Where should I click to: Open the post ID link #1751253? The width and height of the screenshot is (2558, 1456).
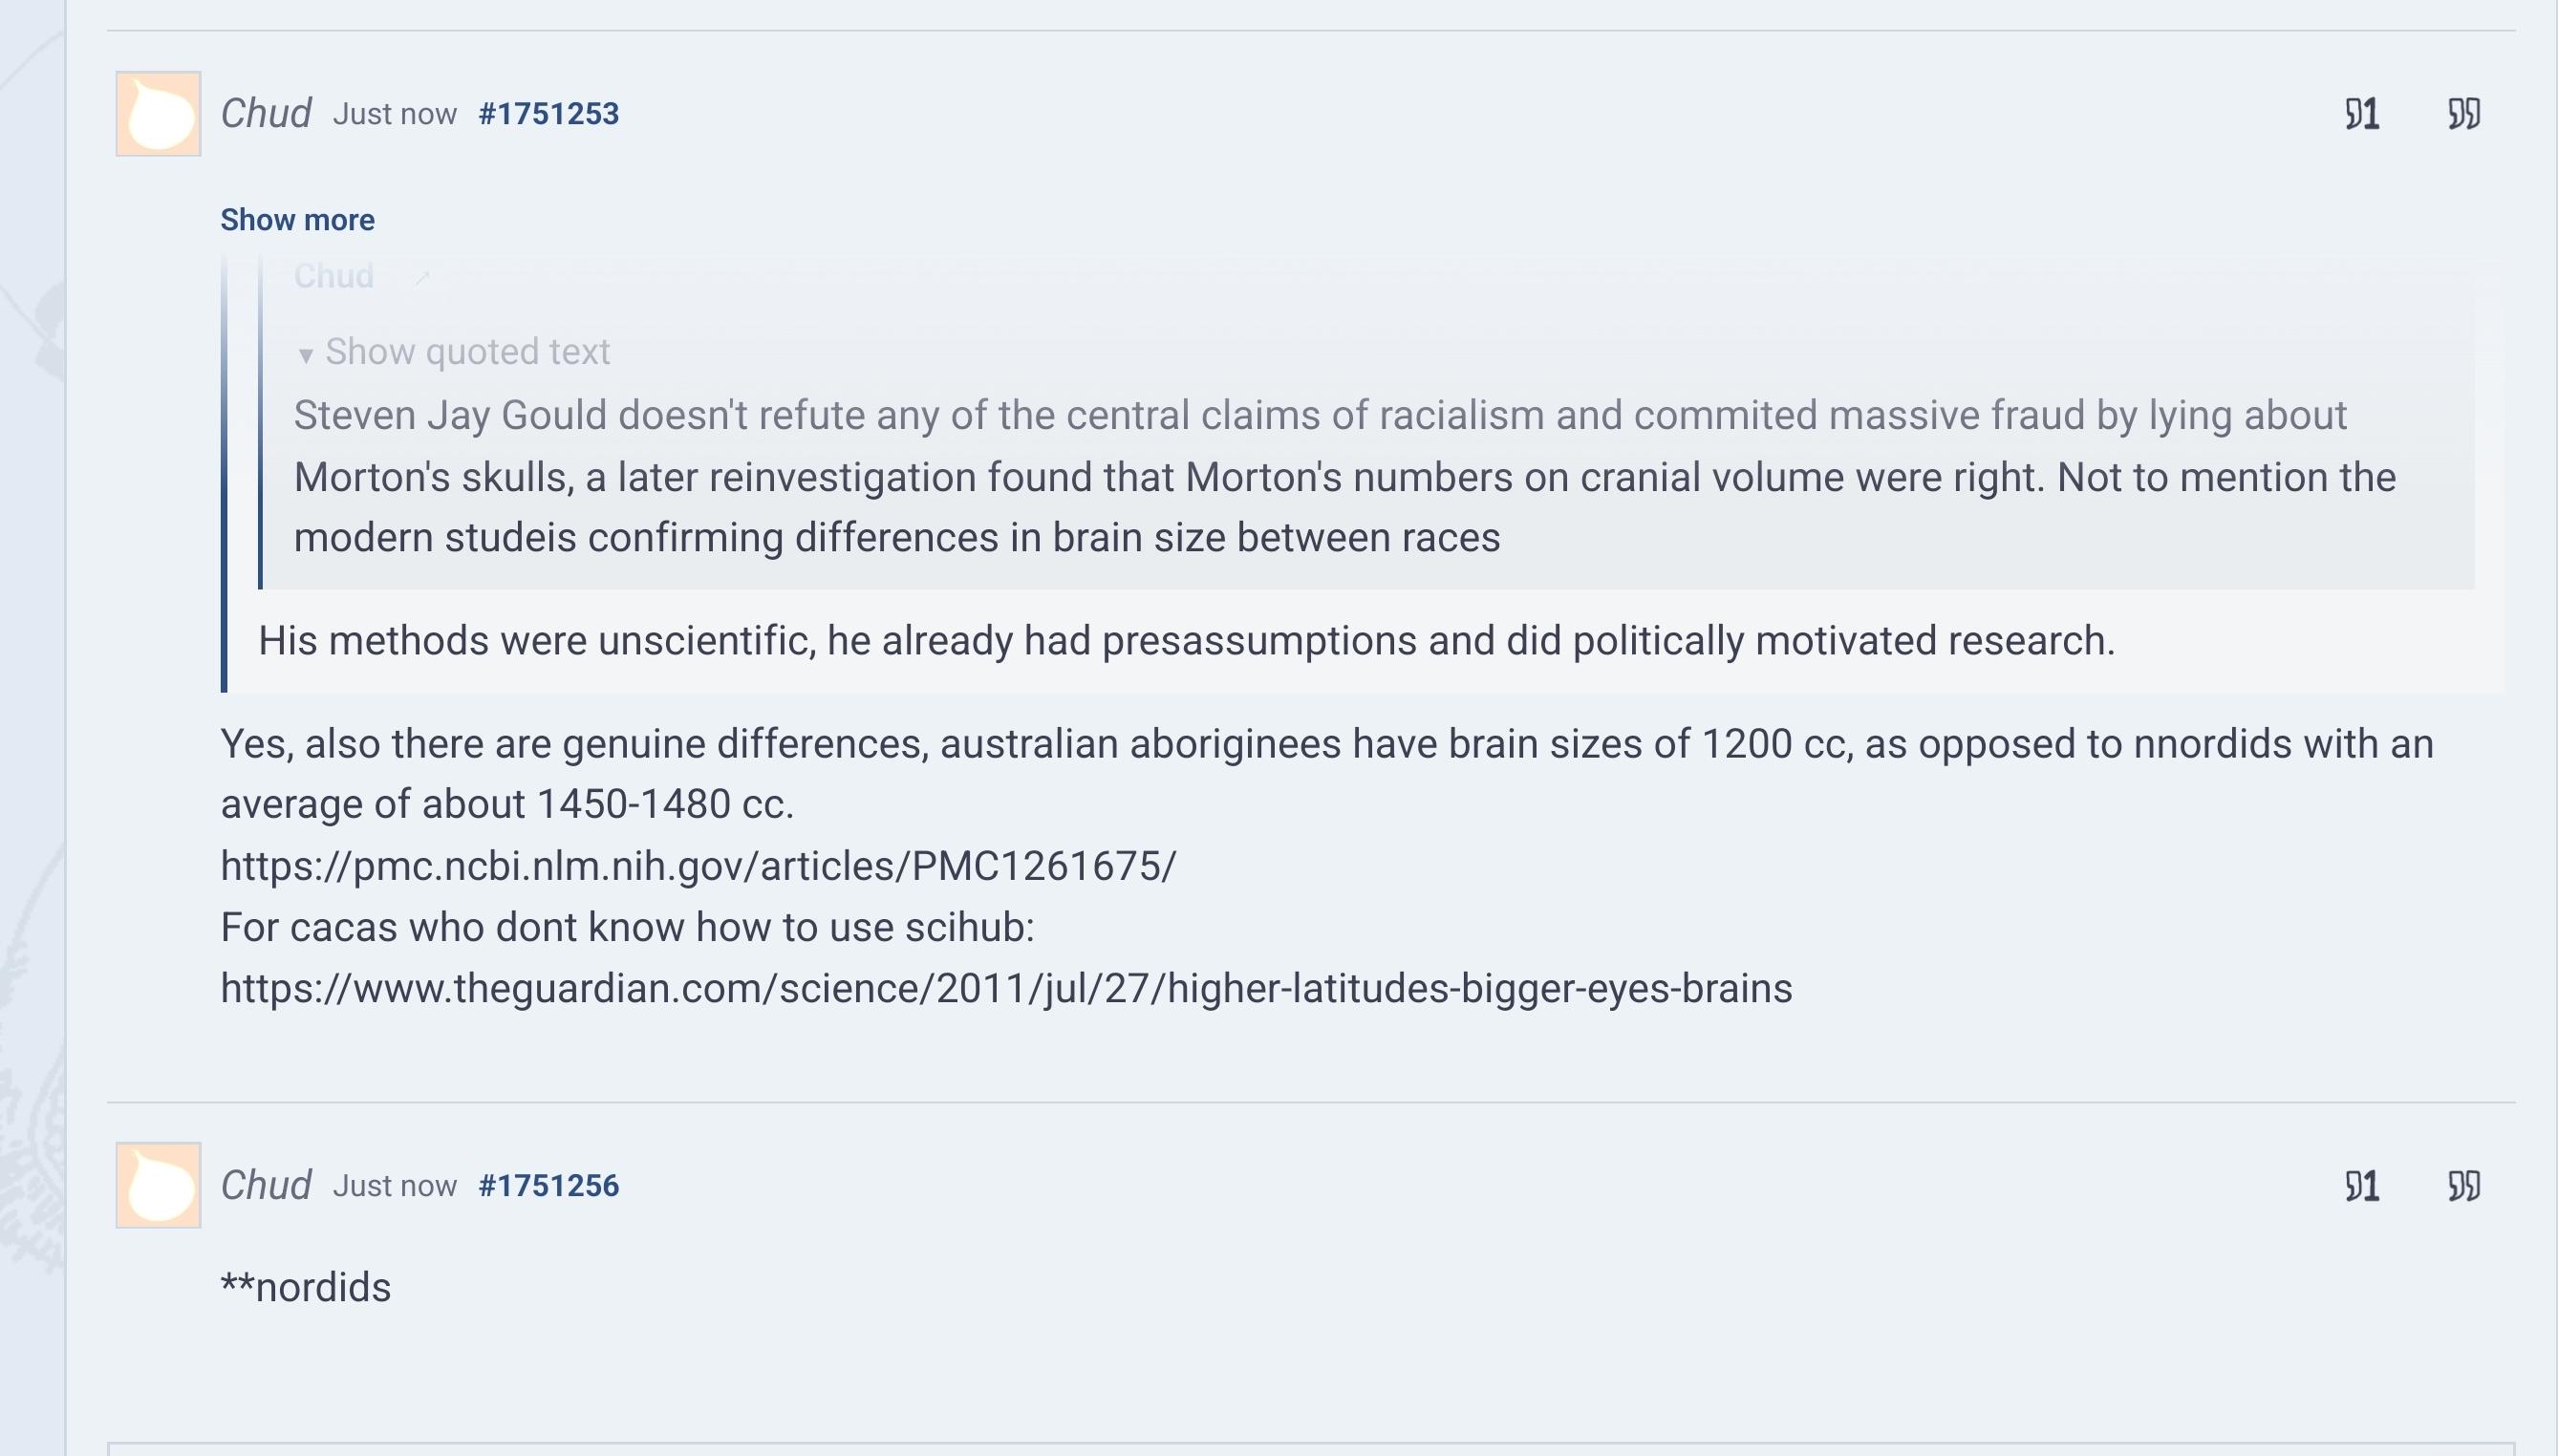(x=548, y=114)
